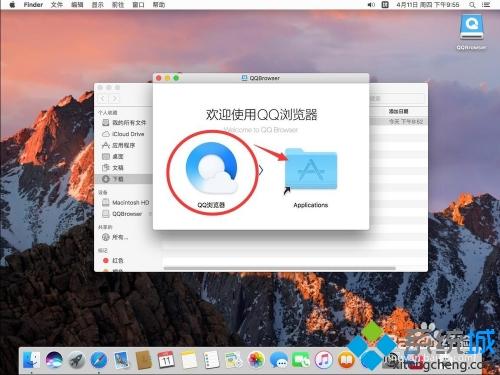
Task: Launch Siri from the Dock
Action: pos(54,360)
